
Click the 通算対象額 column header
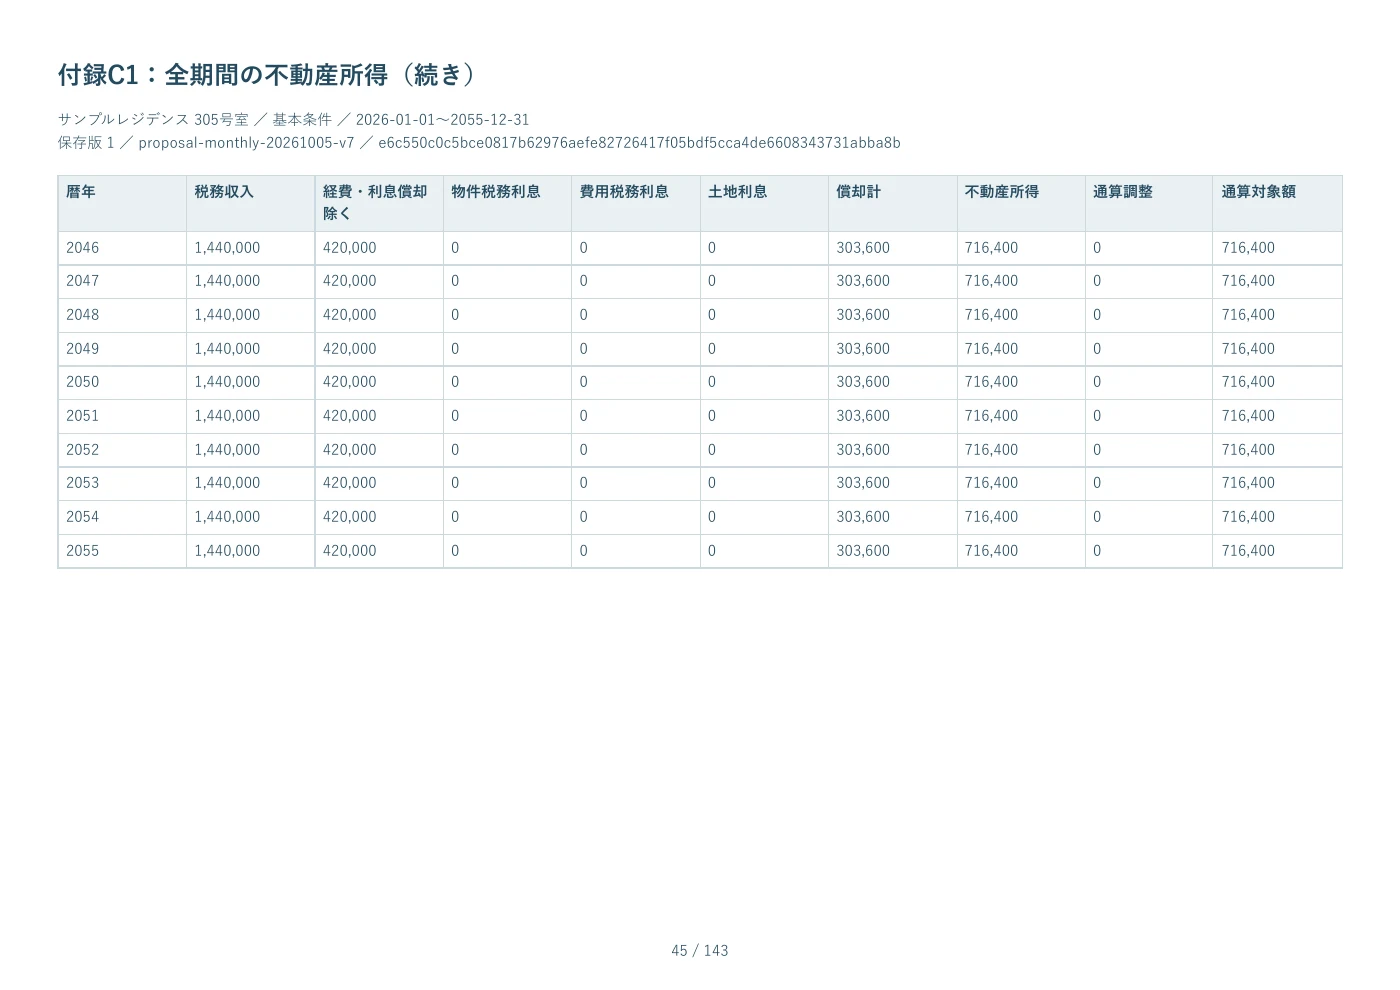point(1277,203)
